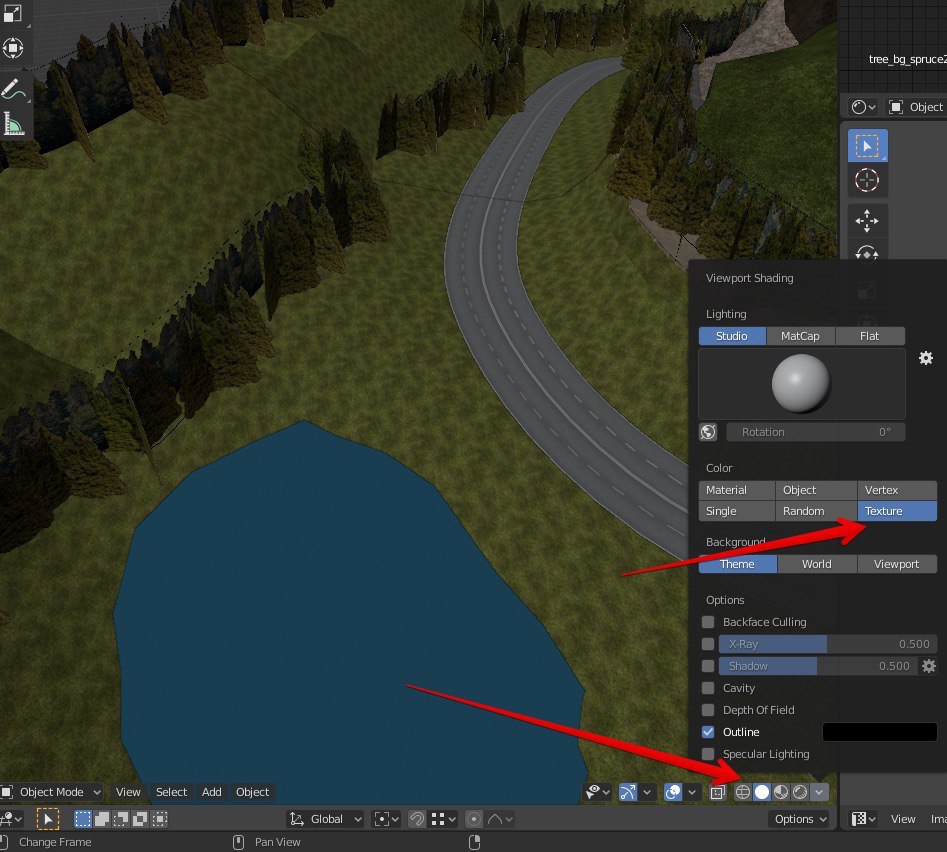Open the Object Mode dropdown
Viewport: 947px width, 852px height.
pyautogui.click(x=51, y=792)
